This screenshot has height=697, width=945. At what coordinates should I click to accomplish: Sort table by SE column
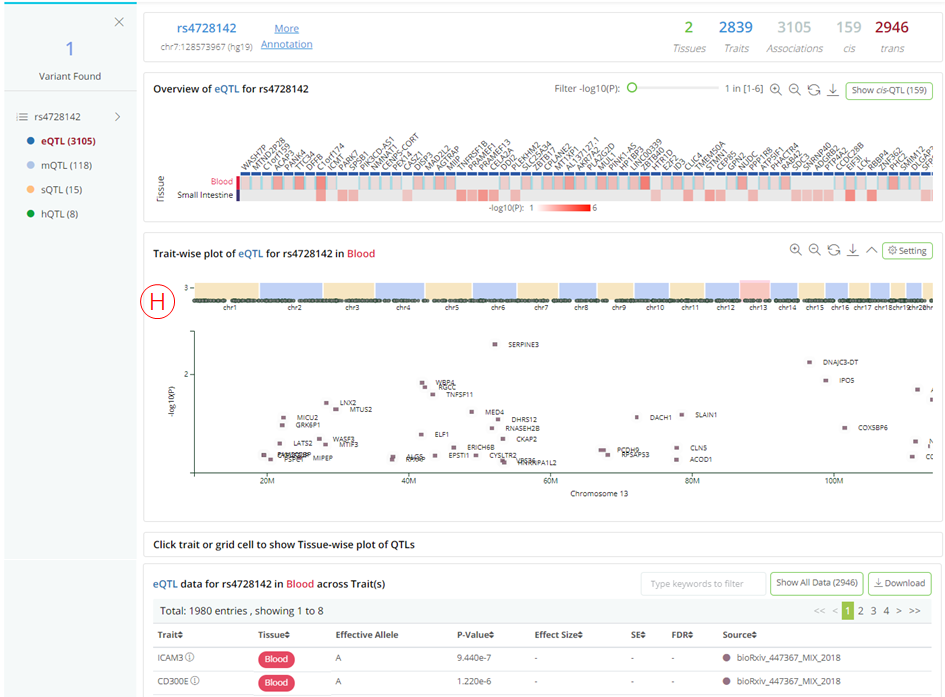638,635
